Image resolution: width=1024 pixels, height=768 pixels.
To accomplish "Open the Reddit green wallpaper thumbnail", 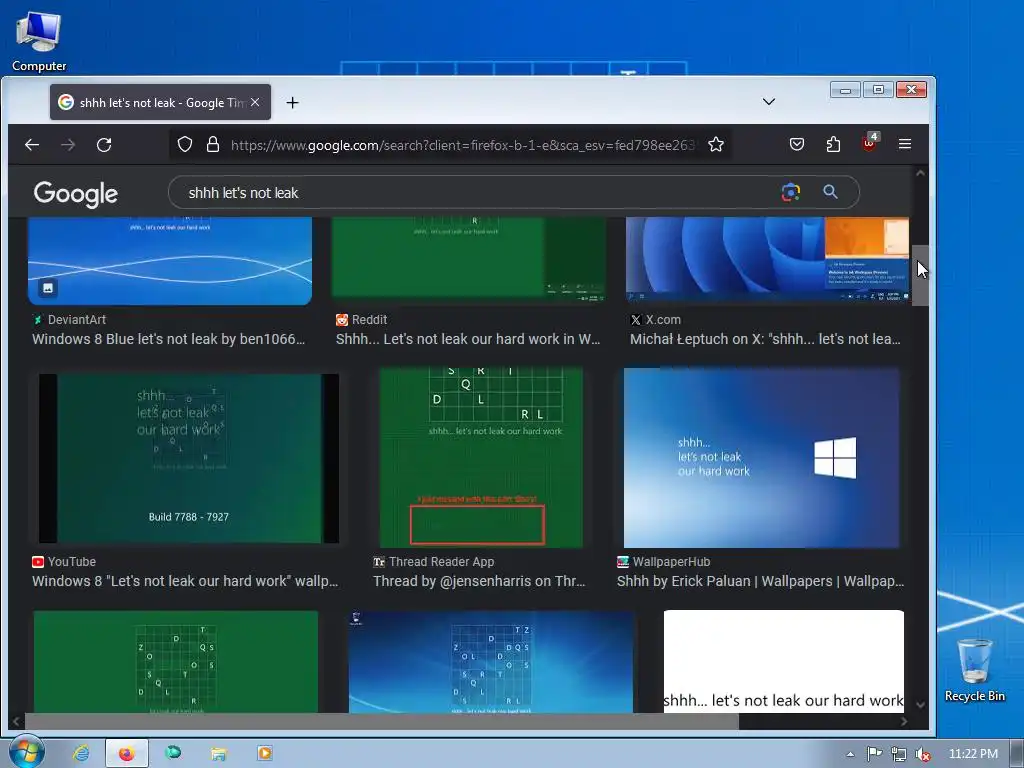I will pos(469,259).
